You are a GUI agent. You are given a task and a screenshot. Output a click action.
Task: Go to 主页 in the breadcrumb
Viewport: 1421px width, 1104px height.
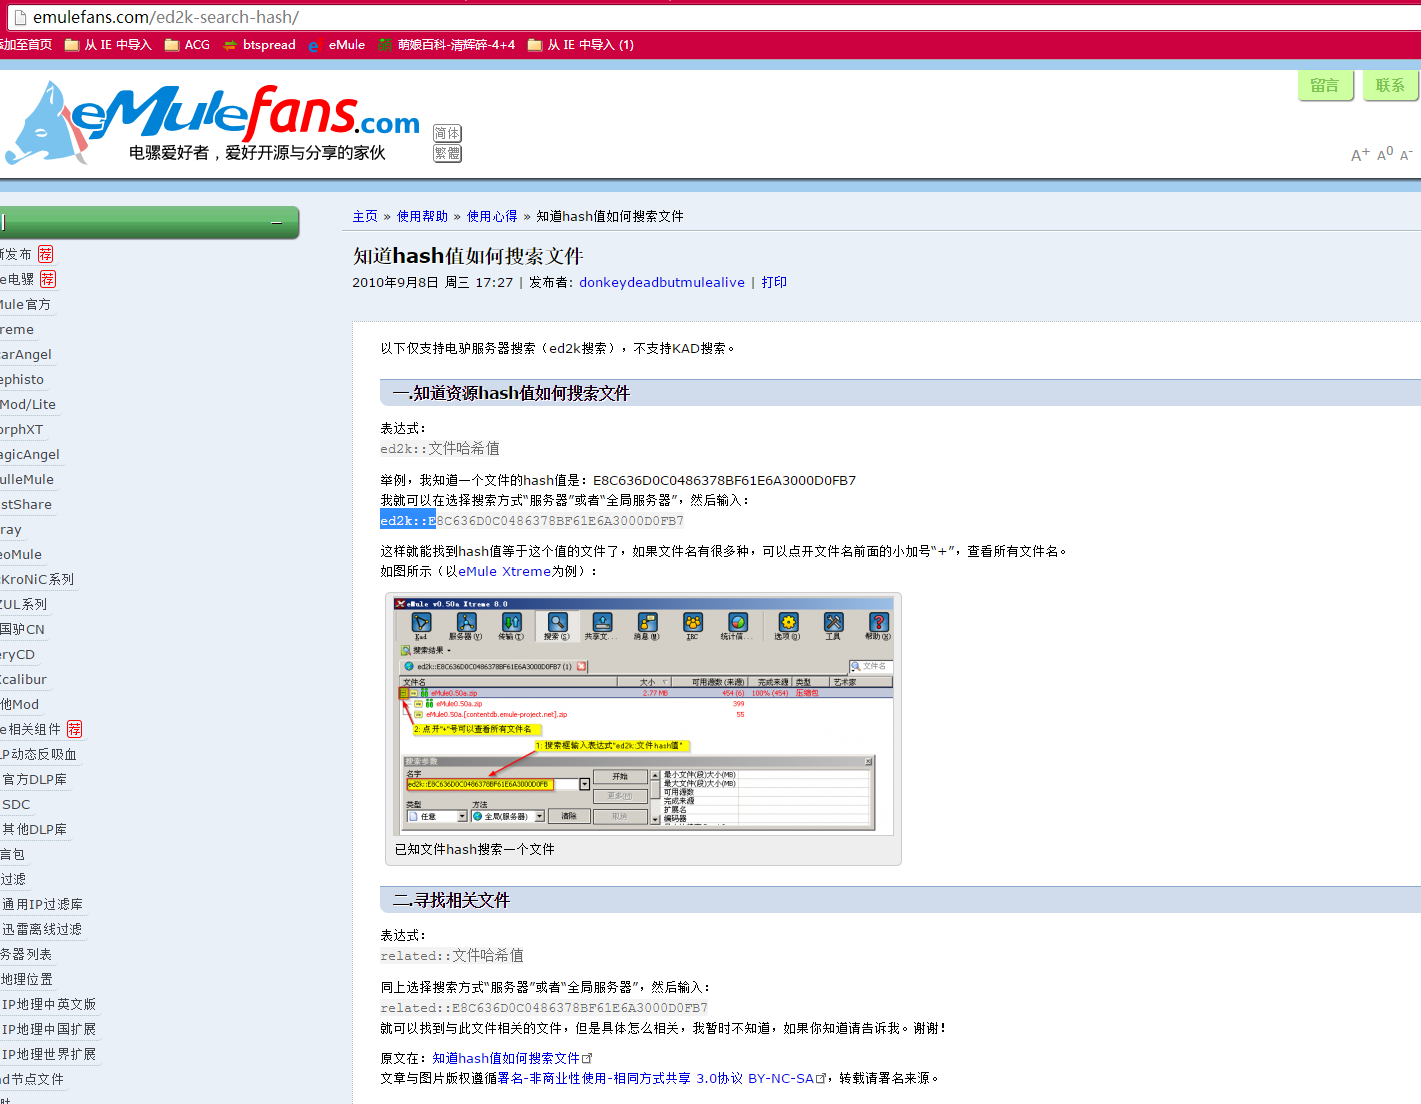[x=365, y=216]
